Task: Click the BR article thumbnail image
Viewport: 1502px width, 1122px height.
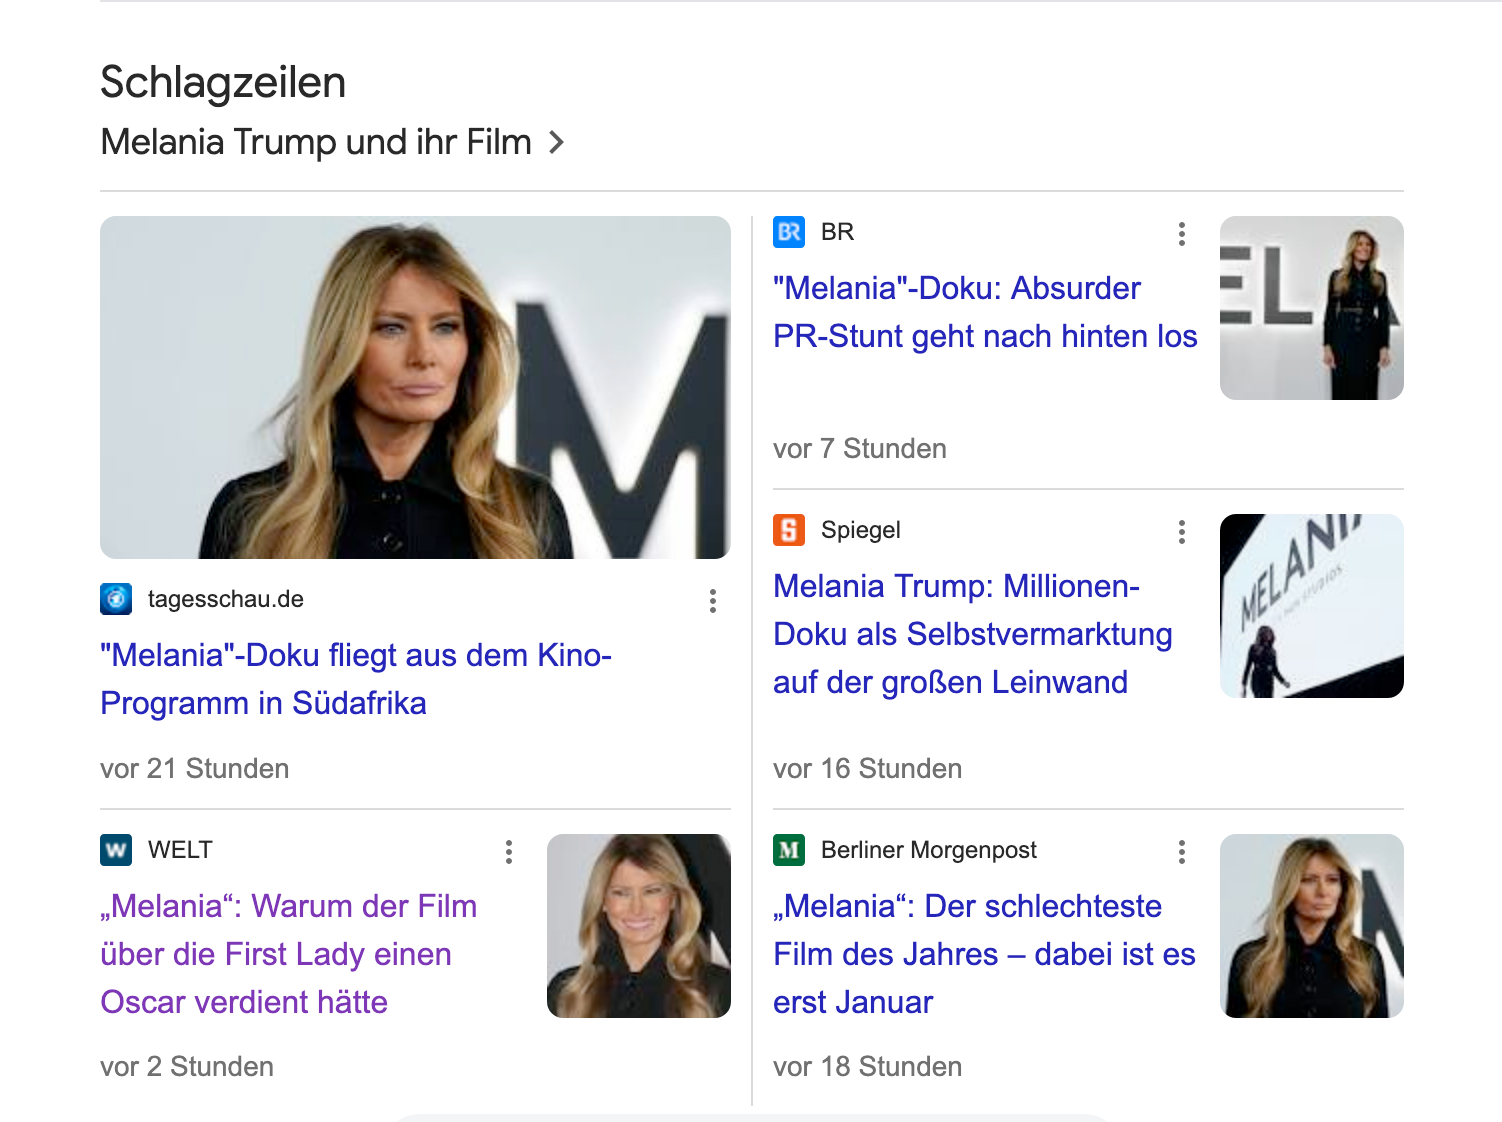Action: pos(1311,308)
